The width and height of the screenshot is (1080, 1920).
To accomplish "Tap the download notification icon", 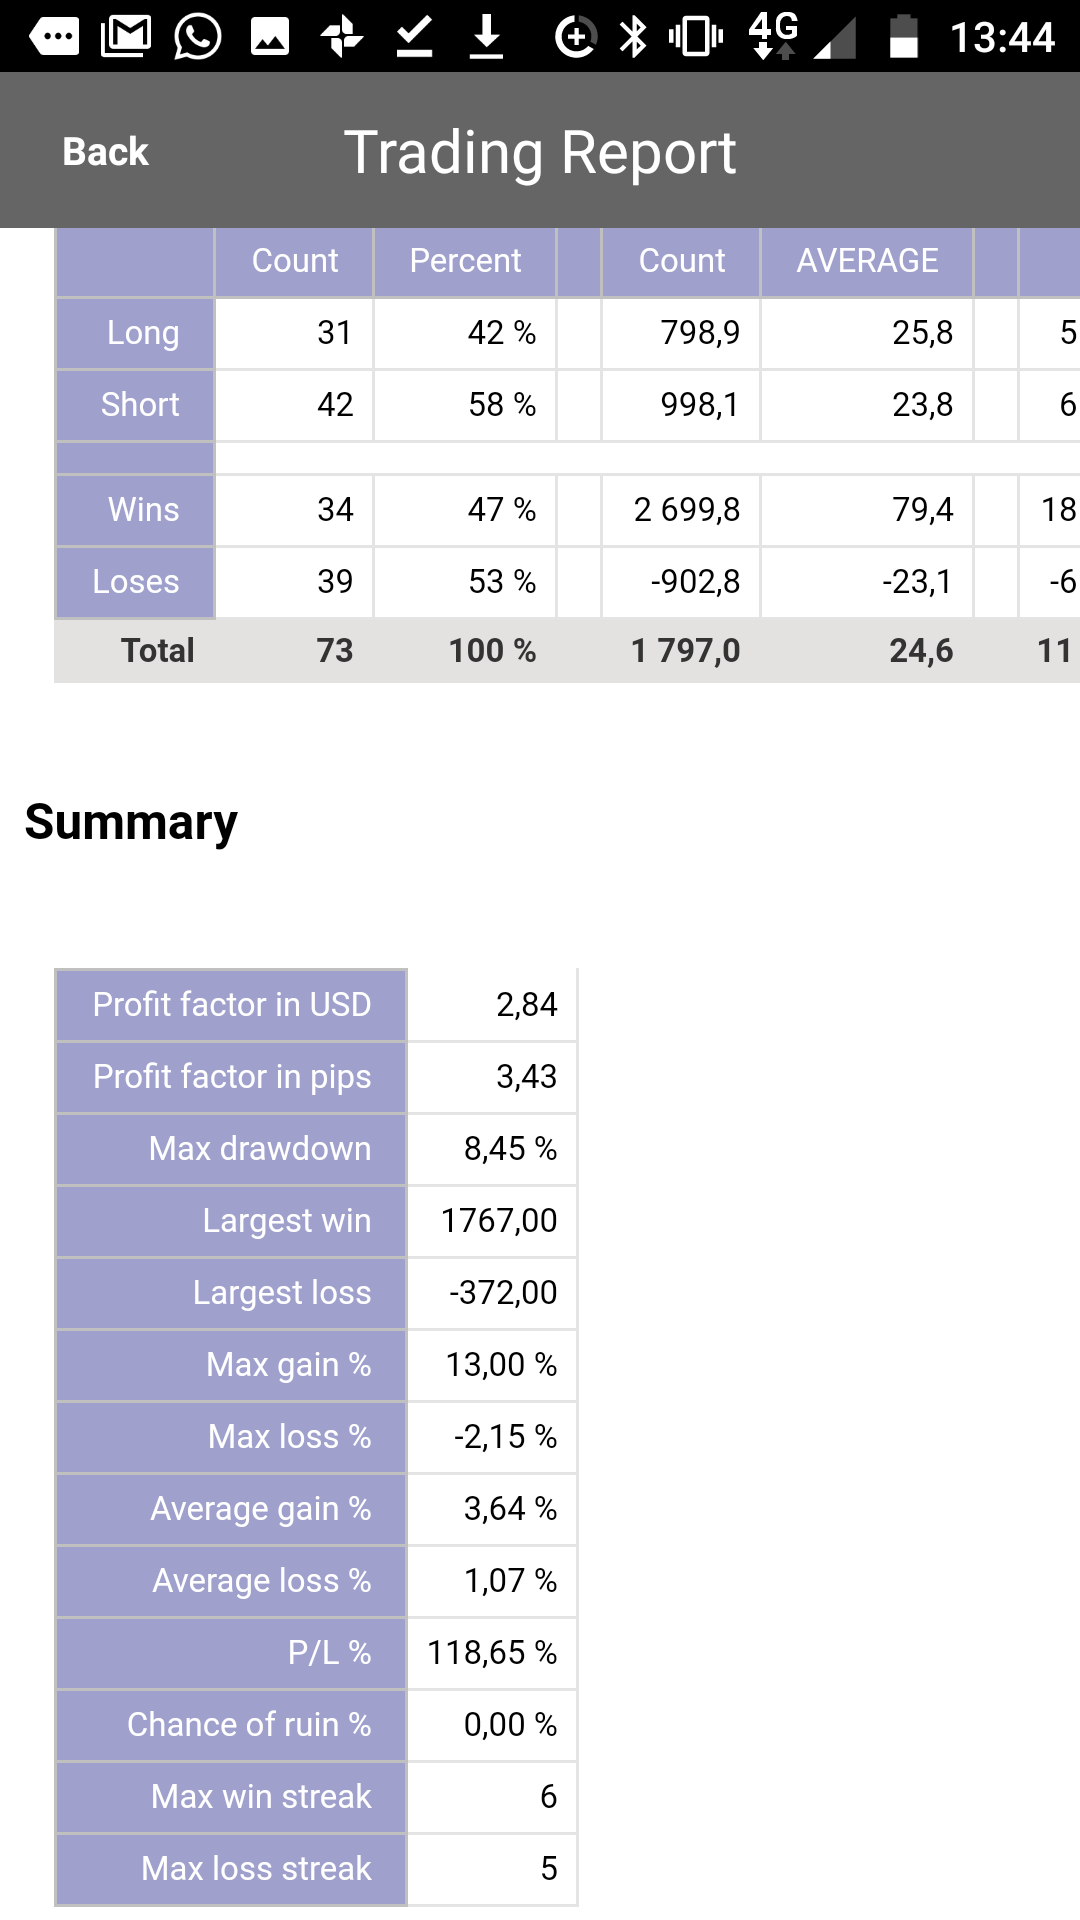I will point(486,37).
